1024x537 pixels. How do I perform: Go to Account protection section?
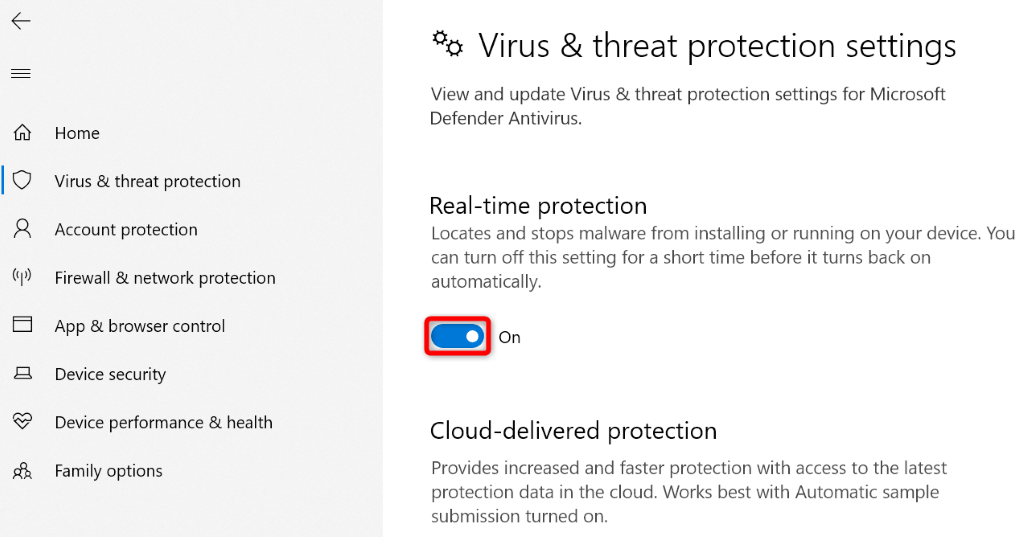tap(126, 229)
